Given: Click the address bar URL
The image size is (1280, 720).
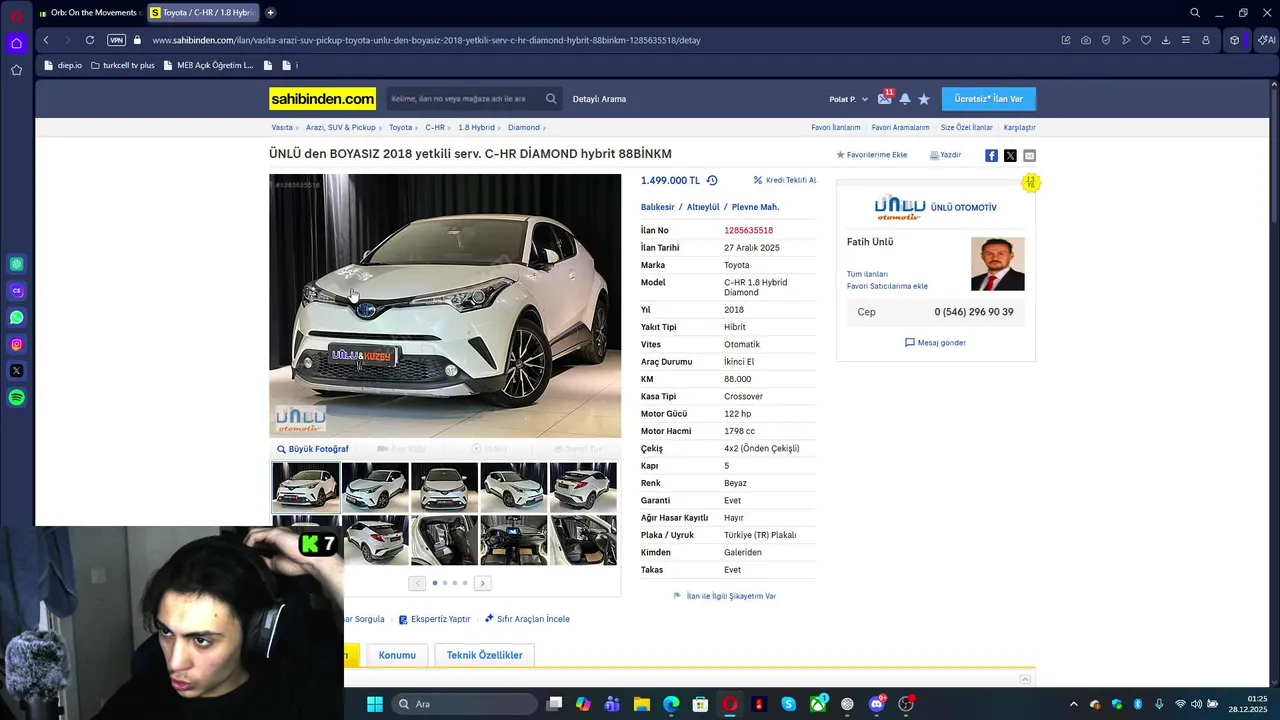Looking at the screenshot, I should [426, 40].
